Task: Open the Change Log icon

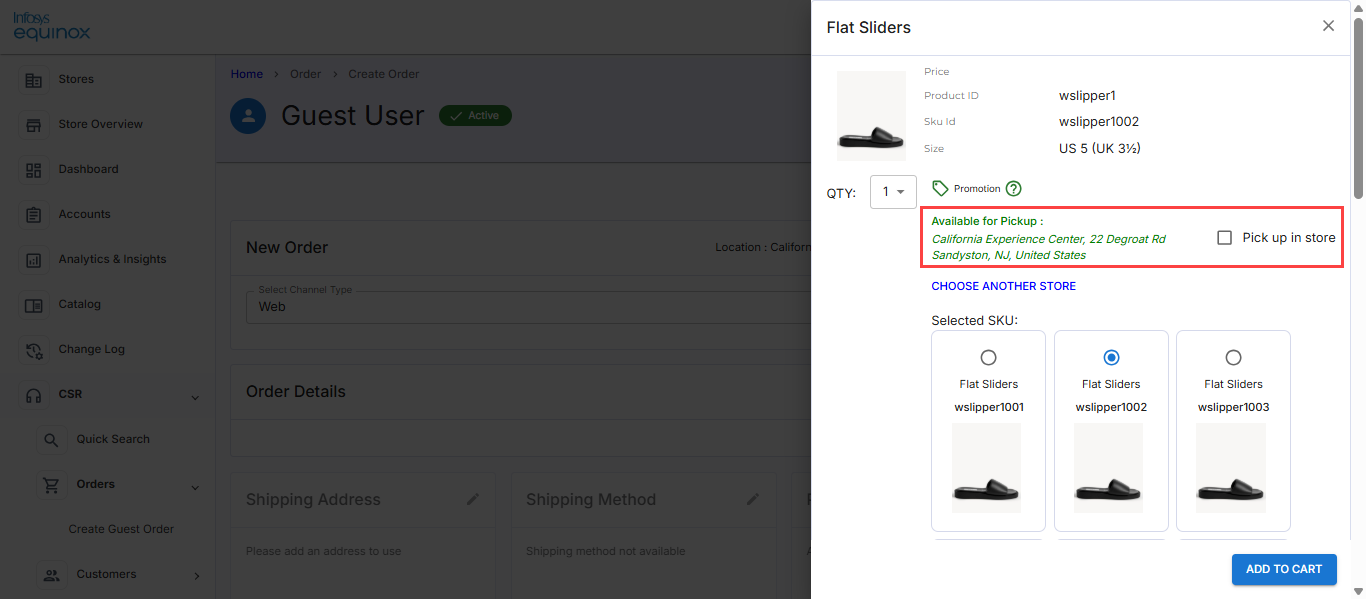Action: 34,350
